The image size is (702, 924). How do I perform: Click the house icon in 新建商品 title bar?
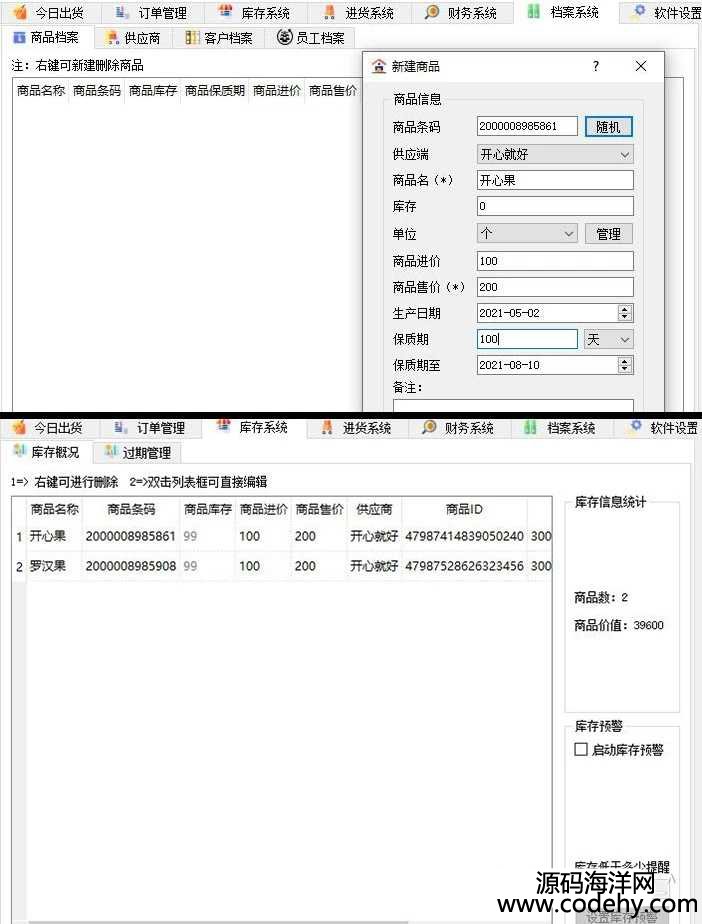click(379, 67)
